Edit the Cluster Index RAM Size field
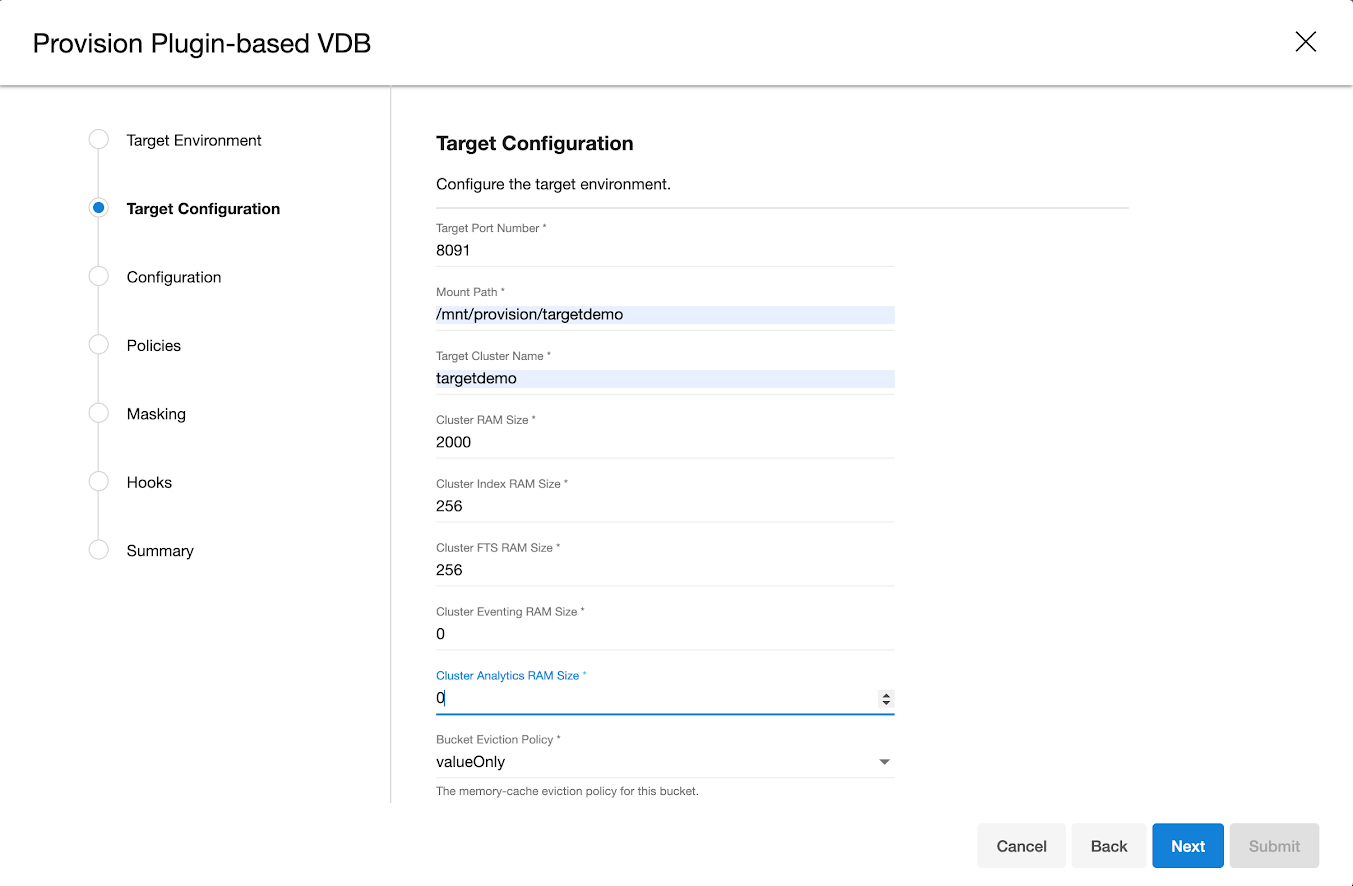Viewport: 1353px width, 886px height. 664,507
